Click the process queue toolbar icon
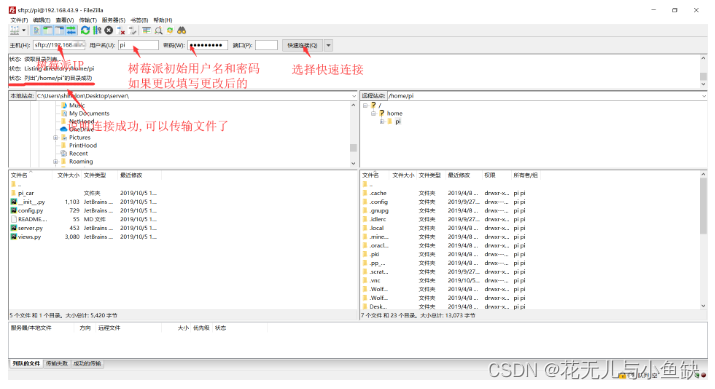 pyautogui.click(x=97, y=31)
